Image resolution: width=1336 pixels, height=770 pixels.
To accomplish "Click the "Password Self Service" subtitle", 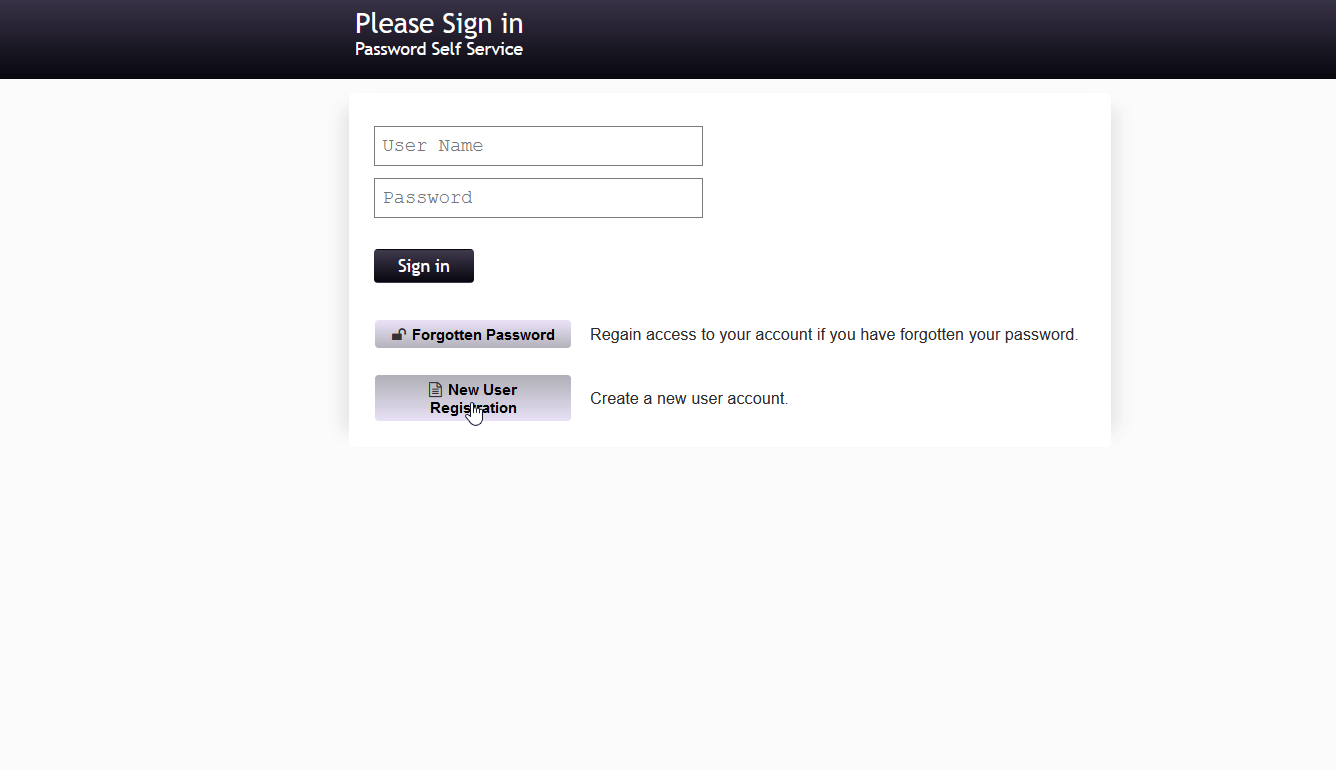I will (x=439, y=49).
